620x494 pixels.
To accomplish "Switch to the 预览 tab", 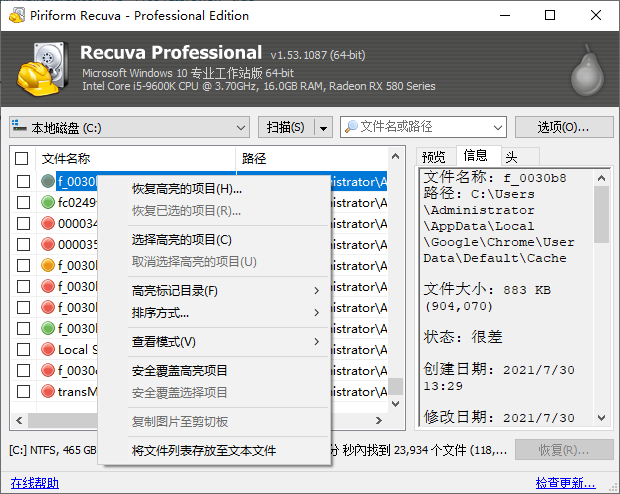I will pos(434,157).
